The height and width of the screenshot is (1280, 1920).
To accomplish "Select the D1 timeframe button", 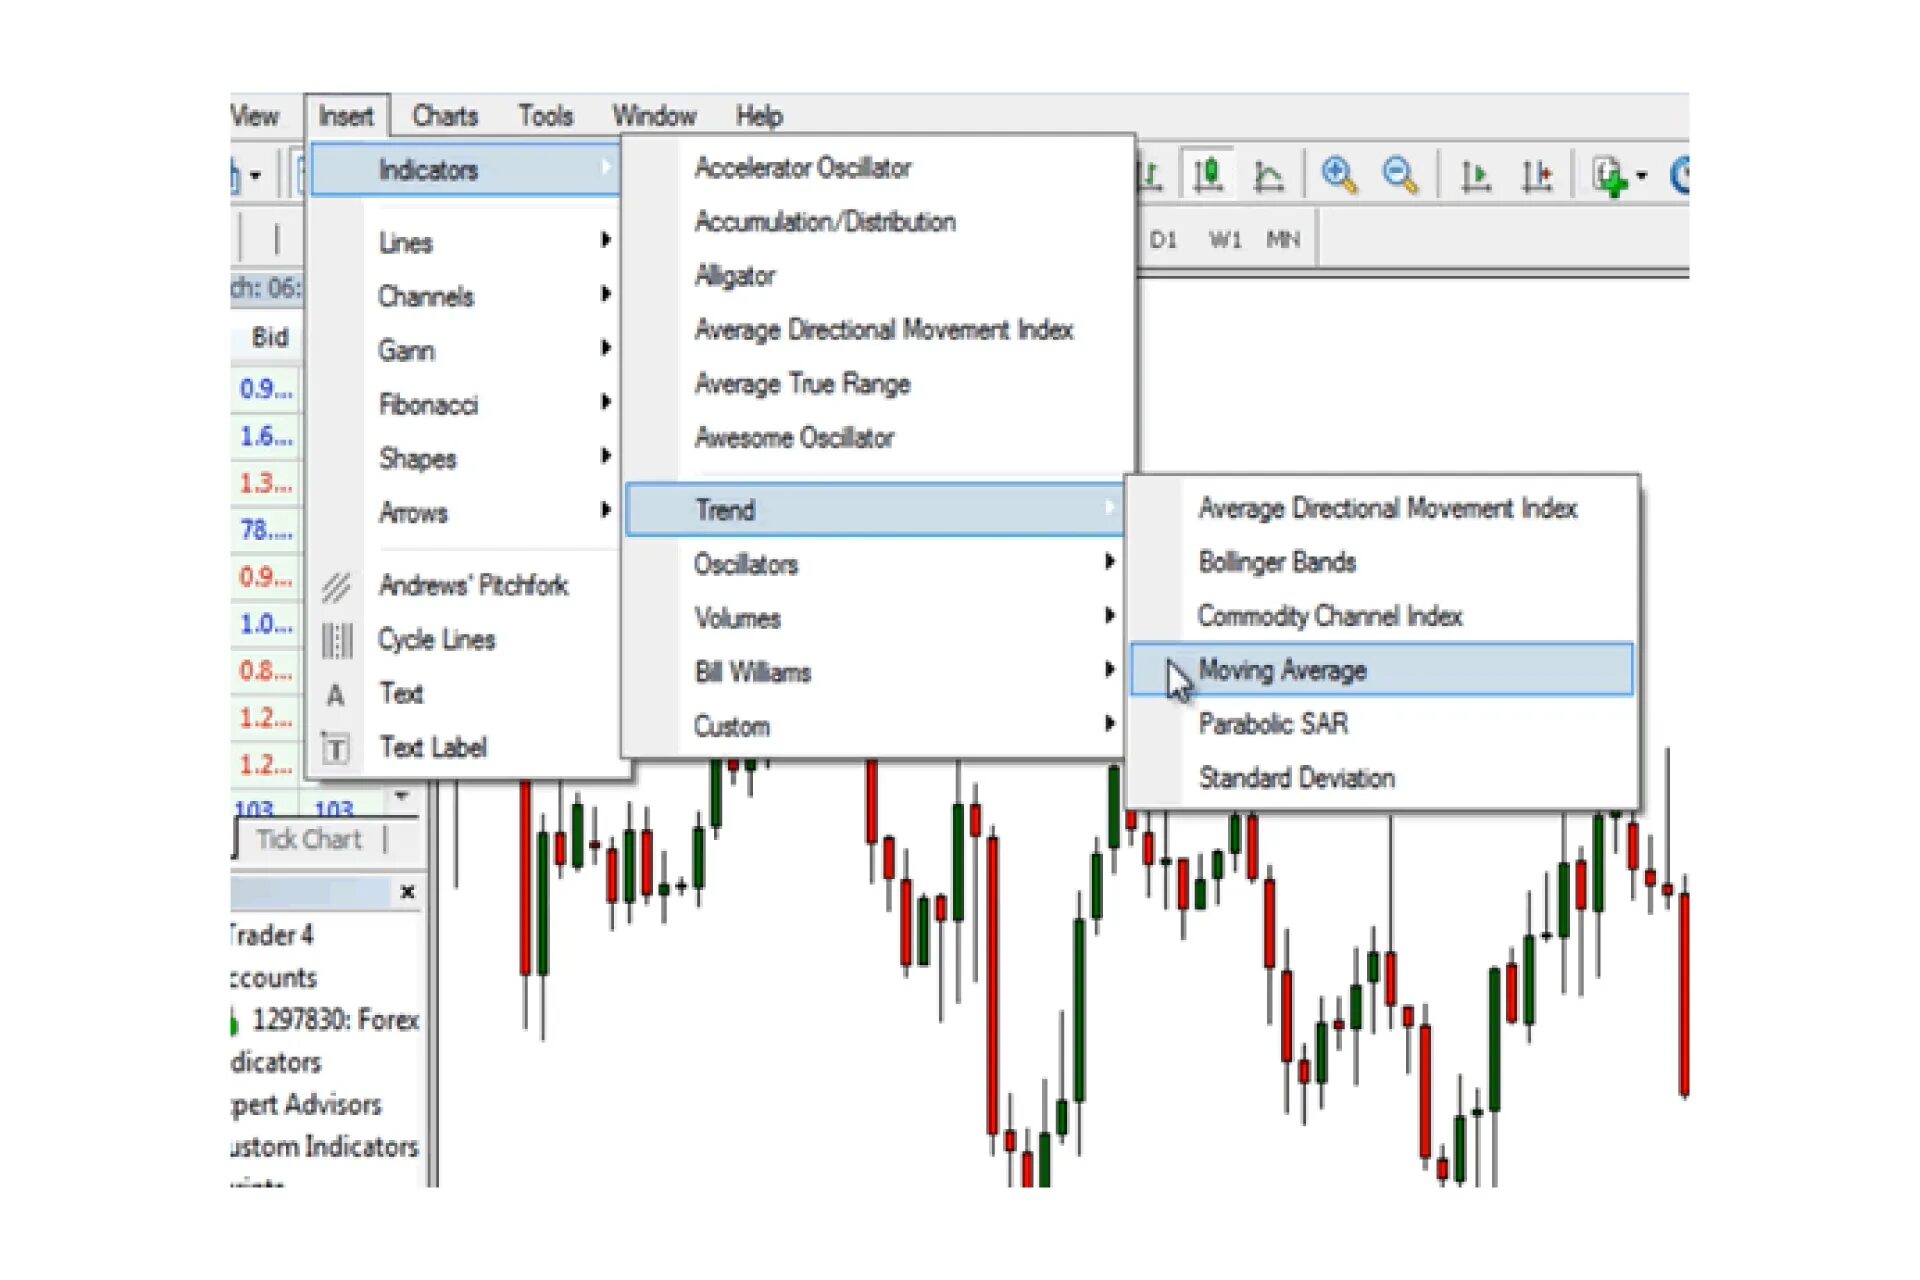I will (1163, 240).
